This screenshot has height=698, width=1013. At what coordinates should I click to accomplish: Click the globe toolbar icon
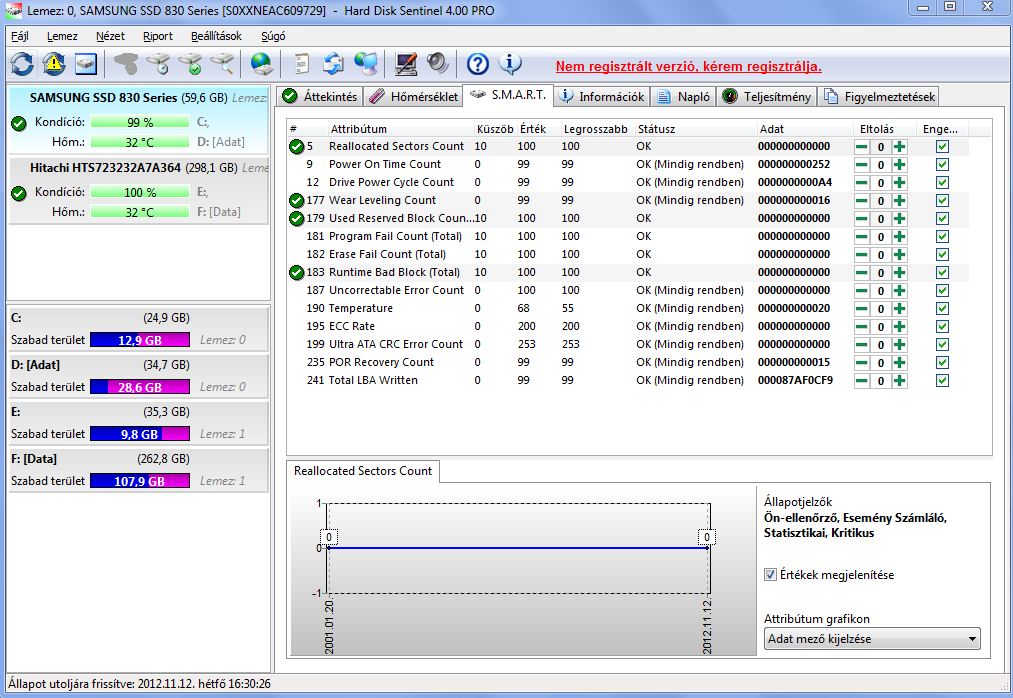[x=262, y=64]
